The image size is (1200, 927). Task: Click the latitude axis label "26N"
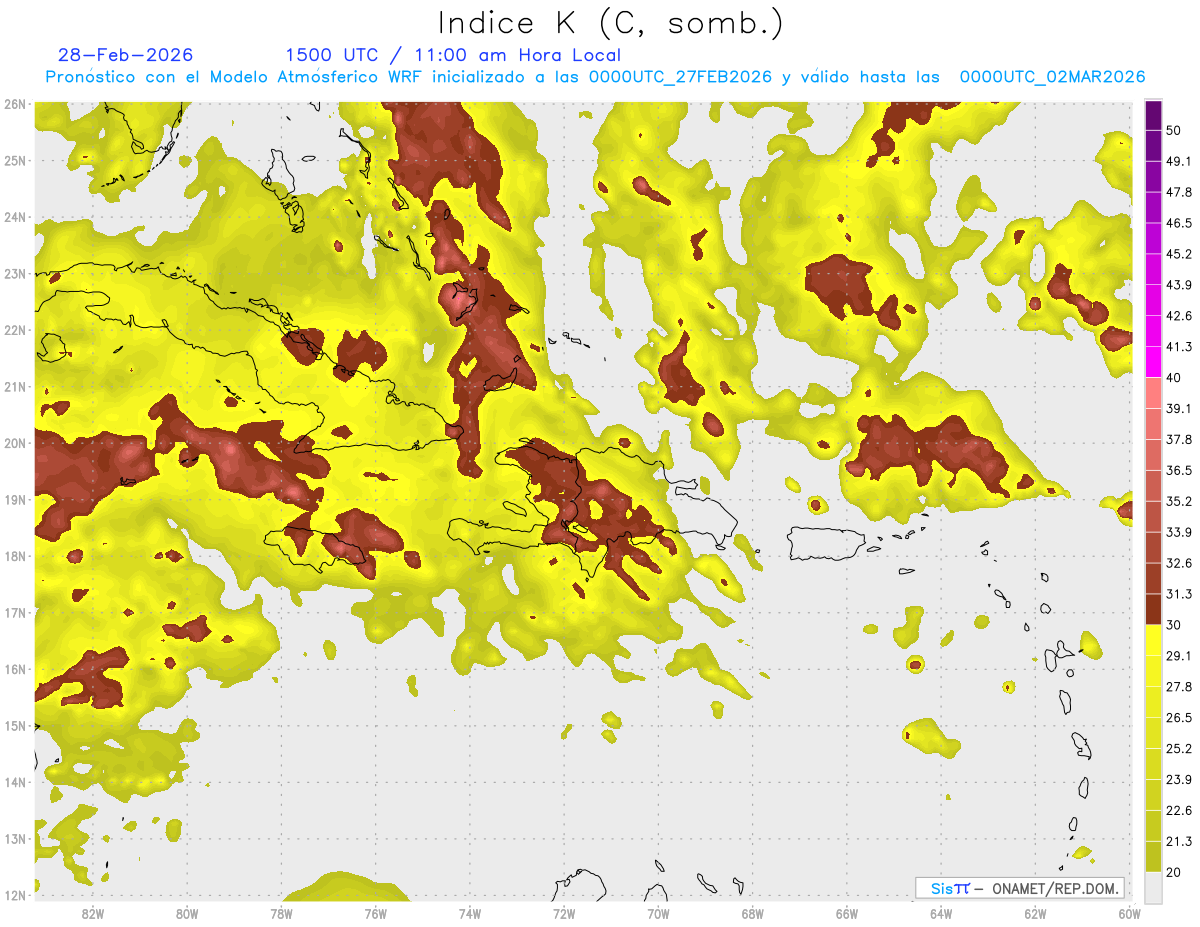point(15,104)
